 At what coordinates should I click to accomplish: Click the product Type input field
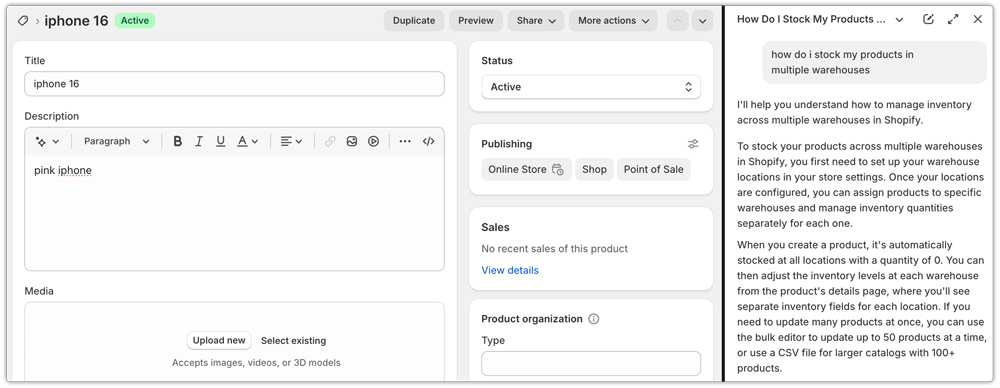point(591,363)
